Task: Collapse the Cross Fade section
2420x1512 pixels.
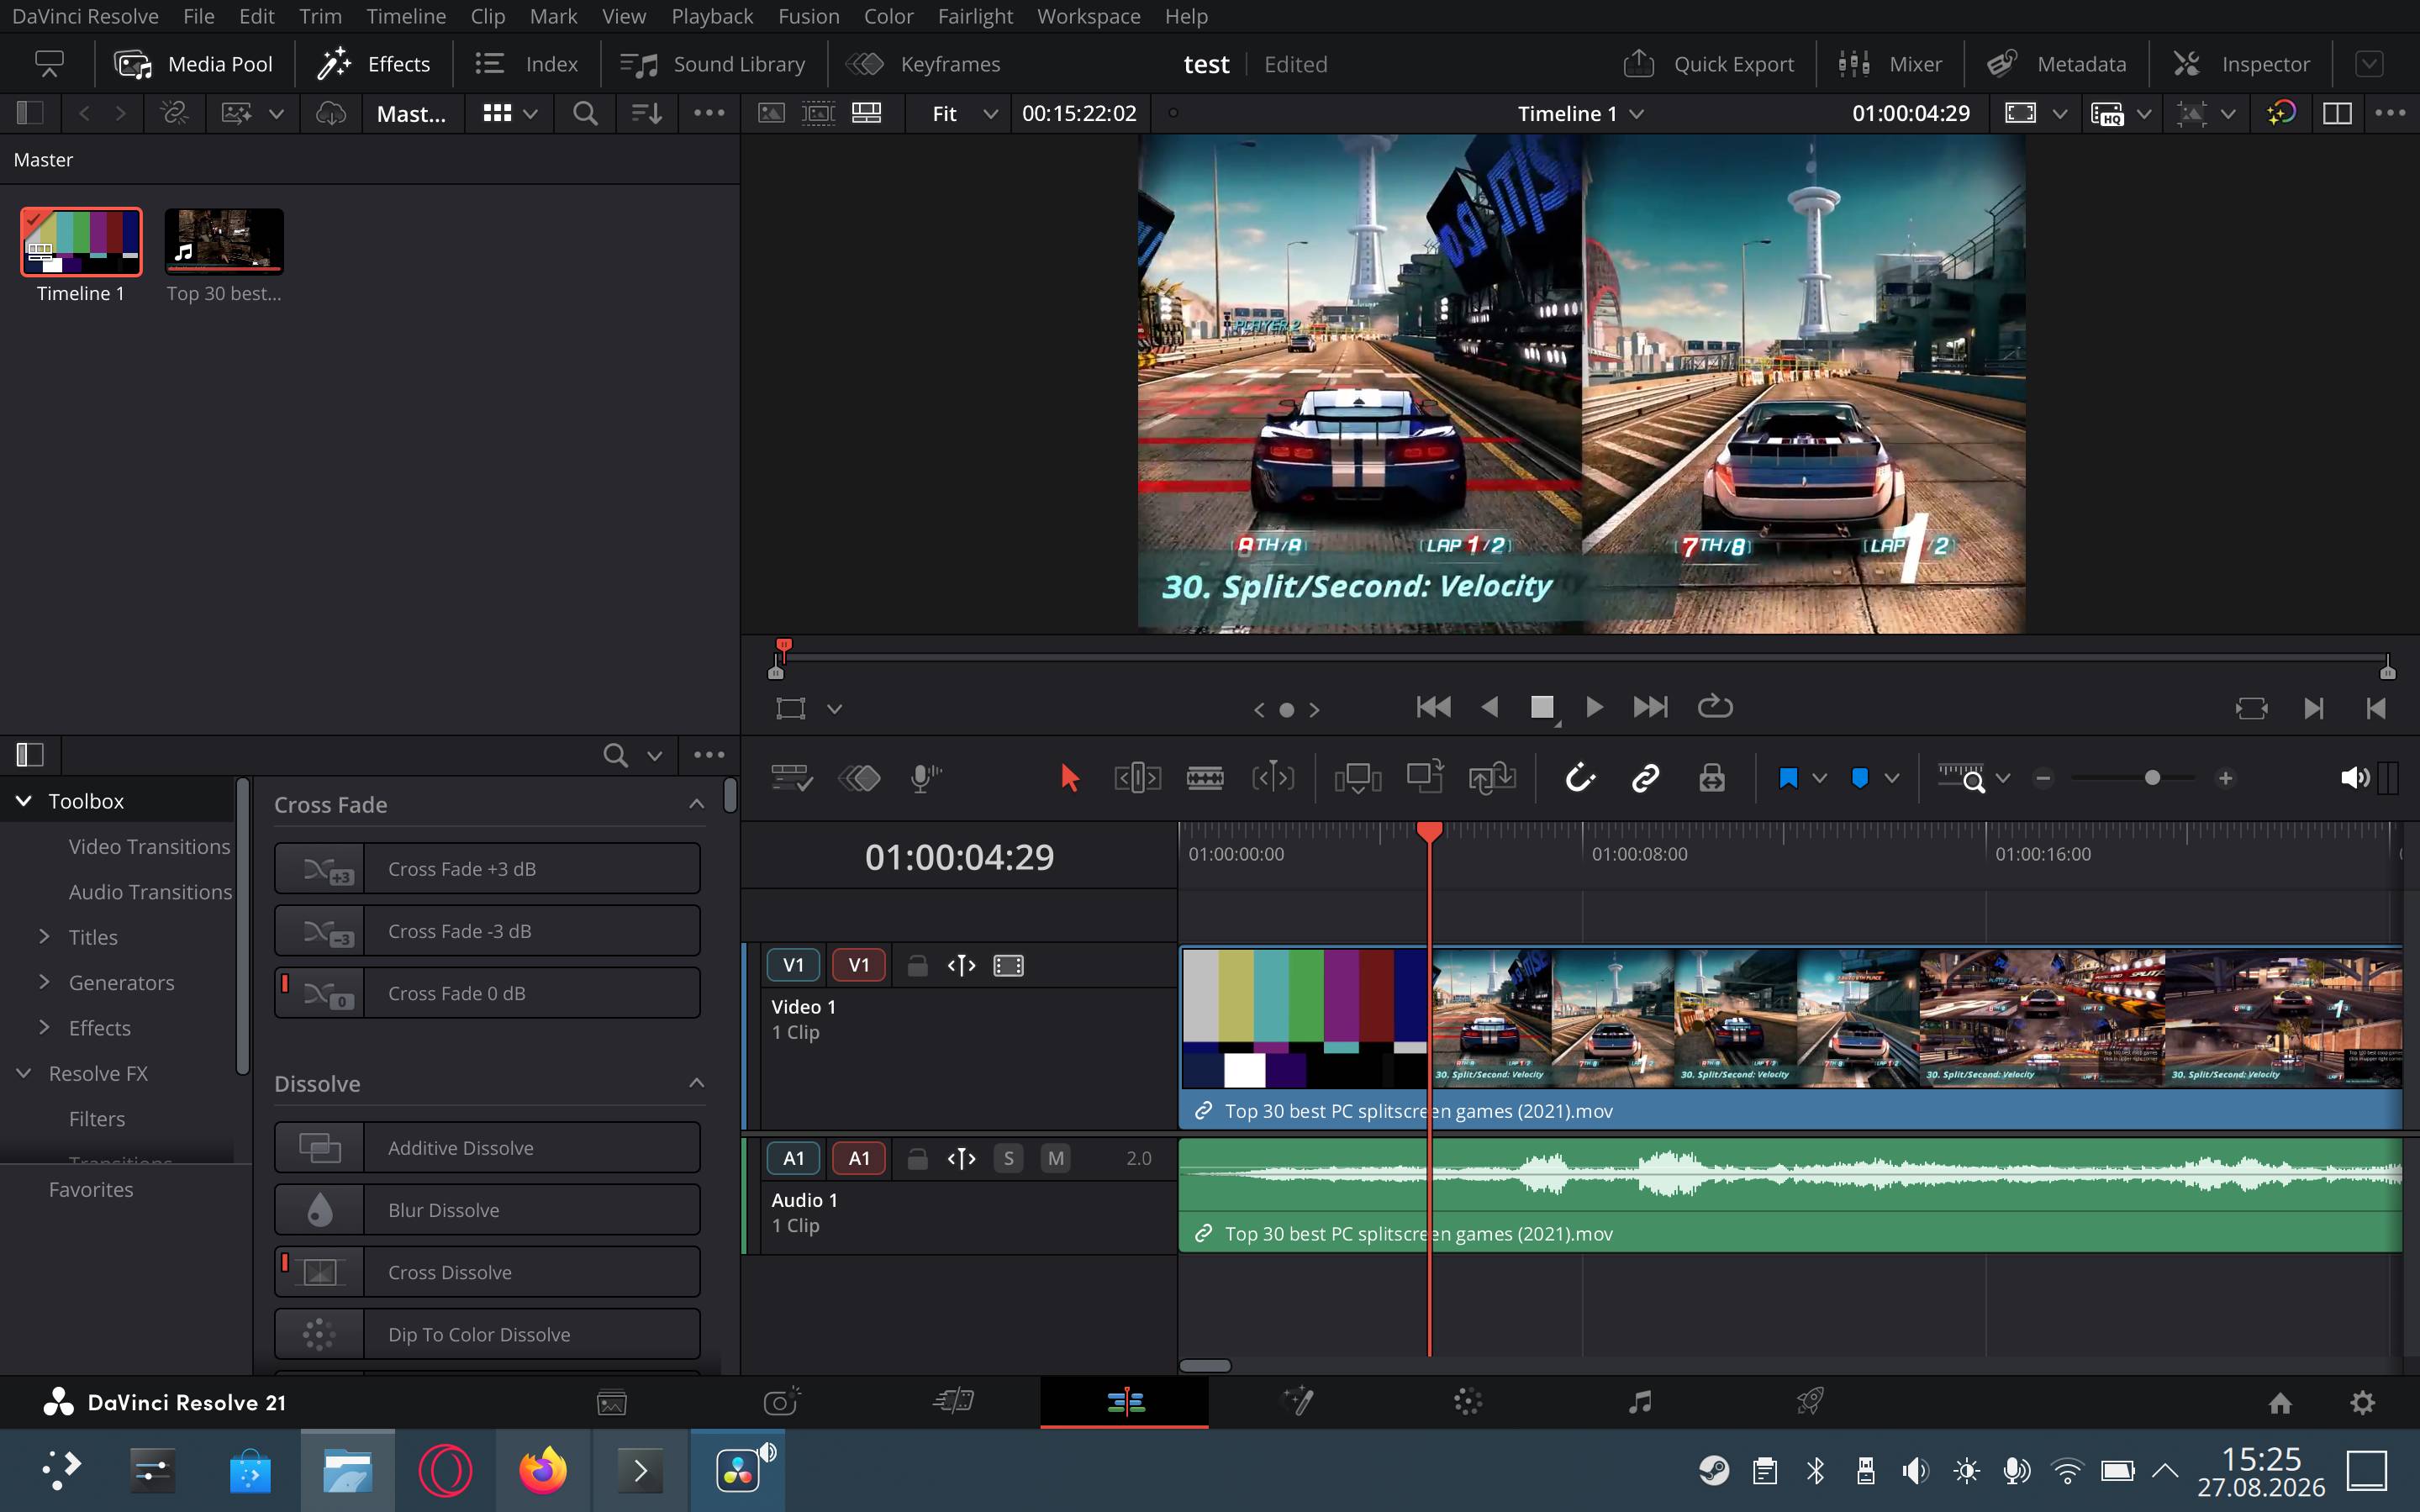Action: [697, 804]
